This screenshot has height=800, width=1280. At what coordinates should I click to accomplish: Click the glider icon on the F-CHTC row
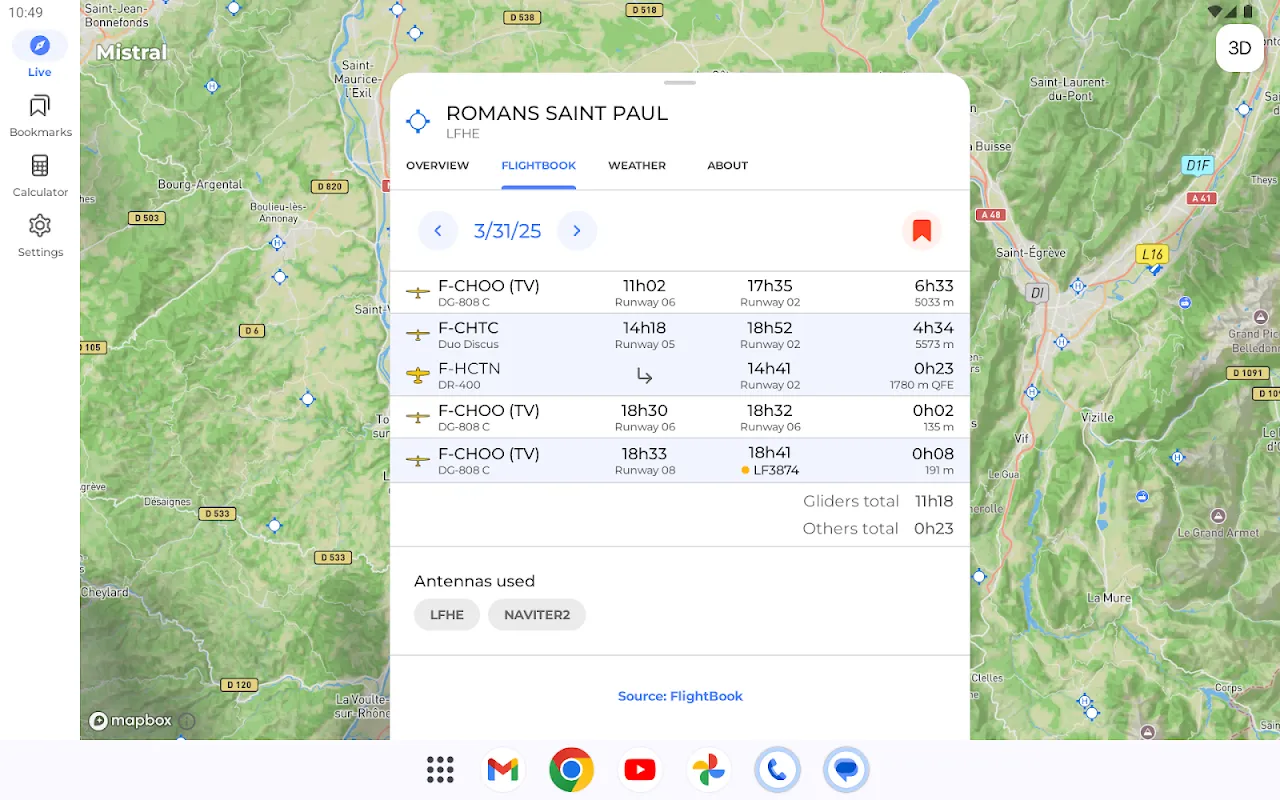coord(417,335)
